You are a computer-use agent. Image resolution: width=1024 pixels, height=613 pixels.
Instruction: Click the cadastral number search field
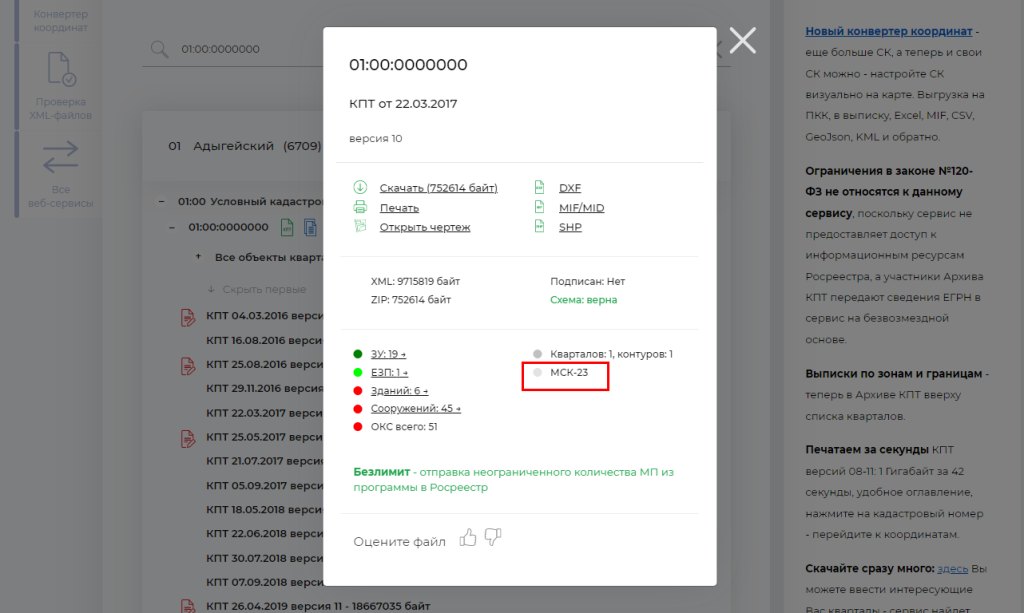300,49
